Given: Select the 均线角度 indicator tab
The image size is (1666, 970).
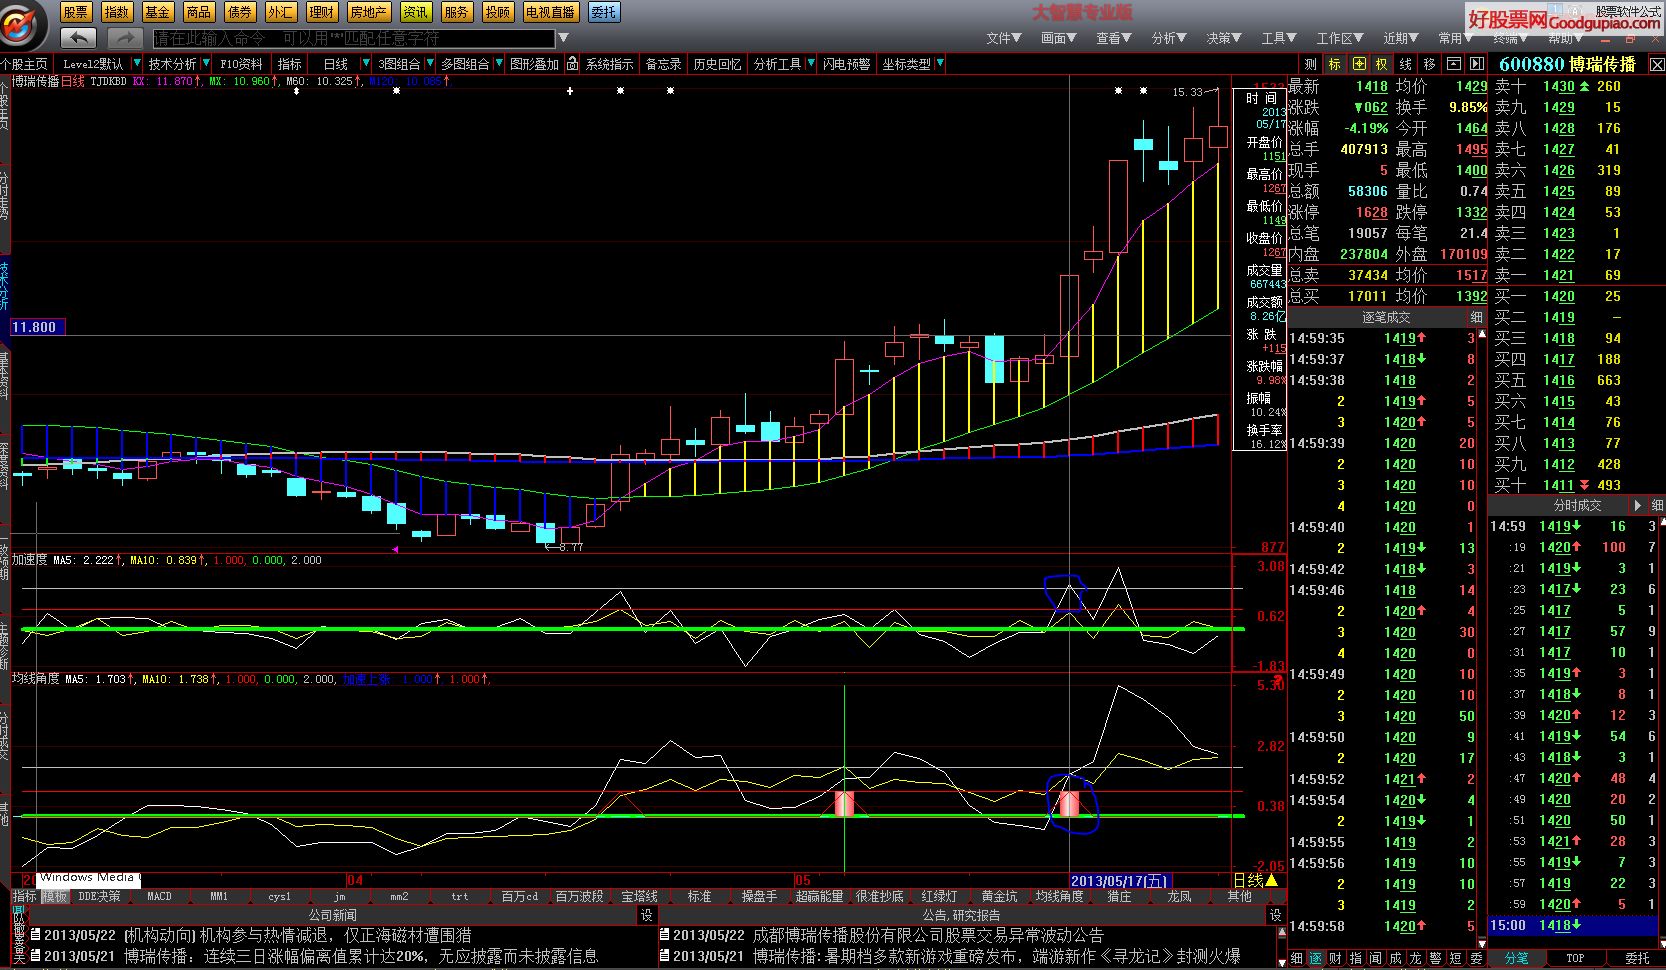Looking at the screenshot, I should point(1060,896).
